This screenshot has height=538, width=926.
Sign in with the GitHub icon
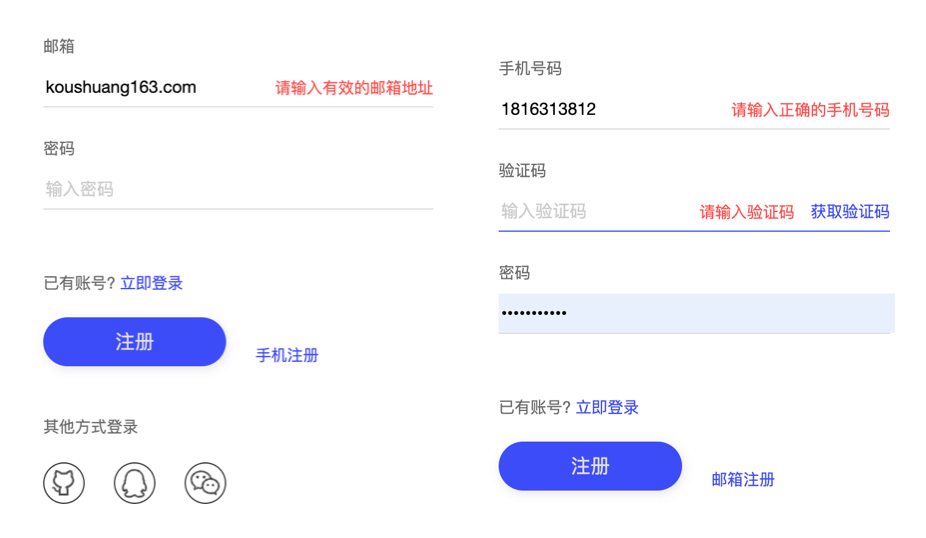(64, 483)
